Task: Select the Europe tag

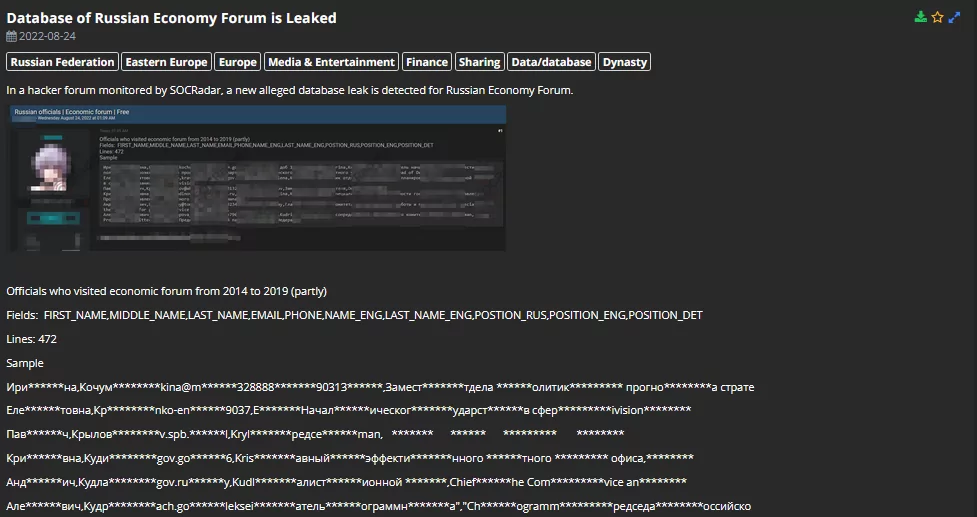Action: 238,62
